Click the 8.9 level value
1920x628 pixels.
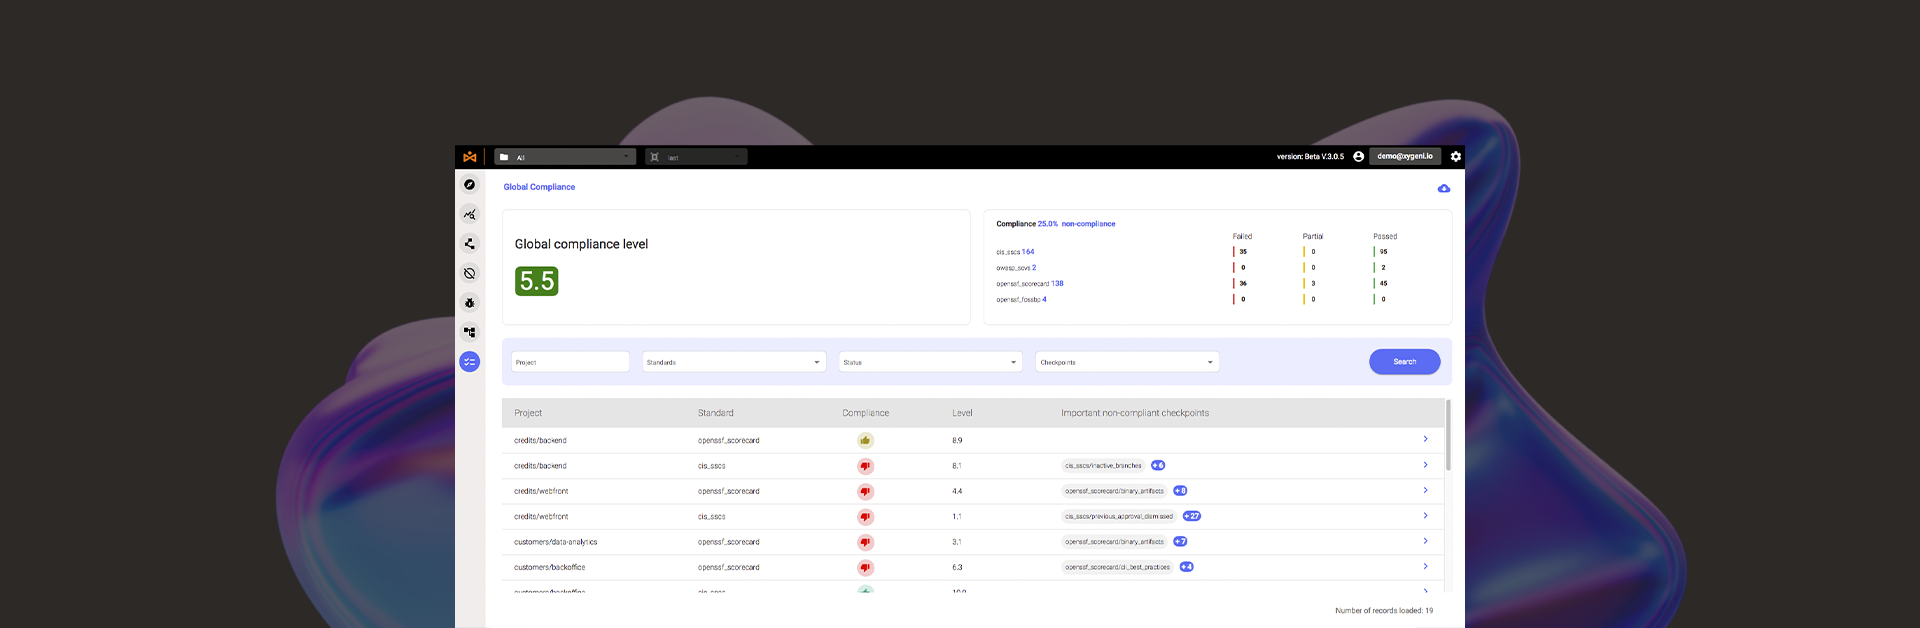957,441
